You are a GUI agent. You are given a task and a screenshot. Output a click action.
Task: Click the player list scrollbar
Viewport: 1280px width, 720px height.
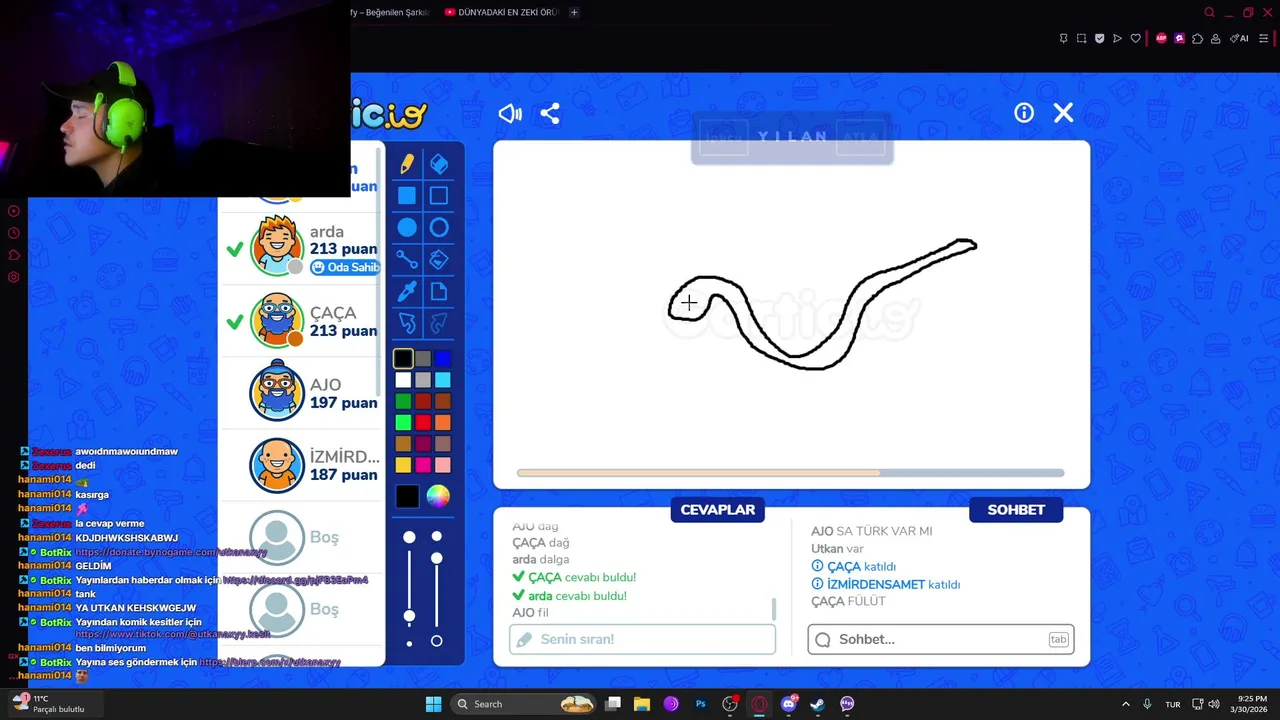[380, 270]
